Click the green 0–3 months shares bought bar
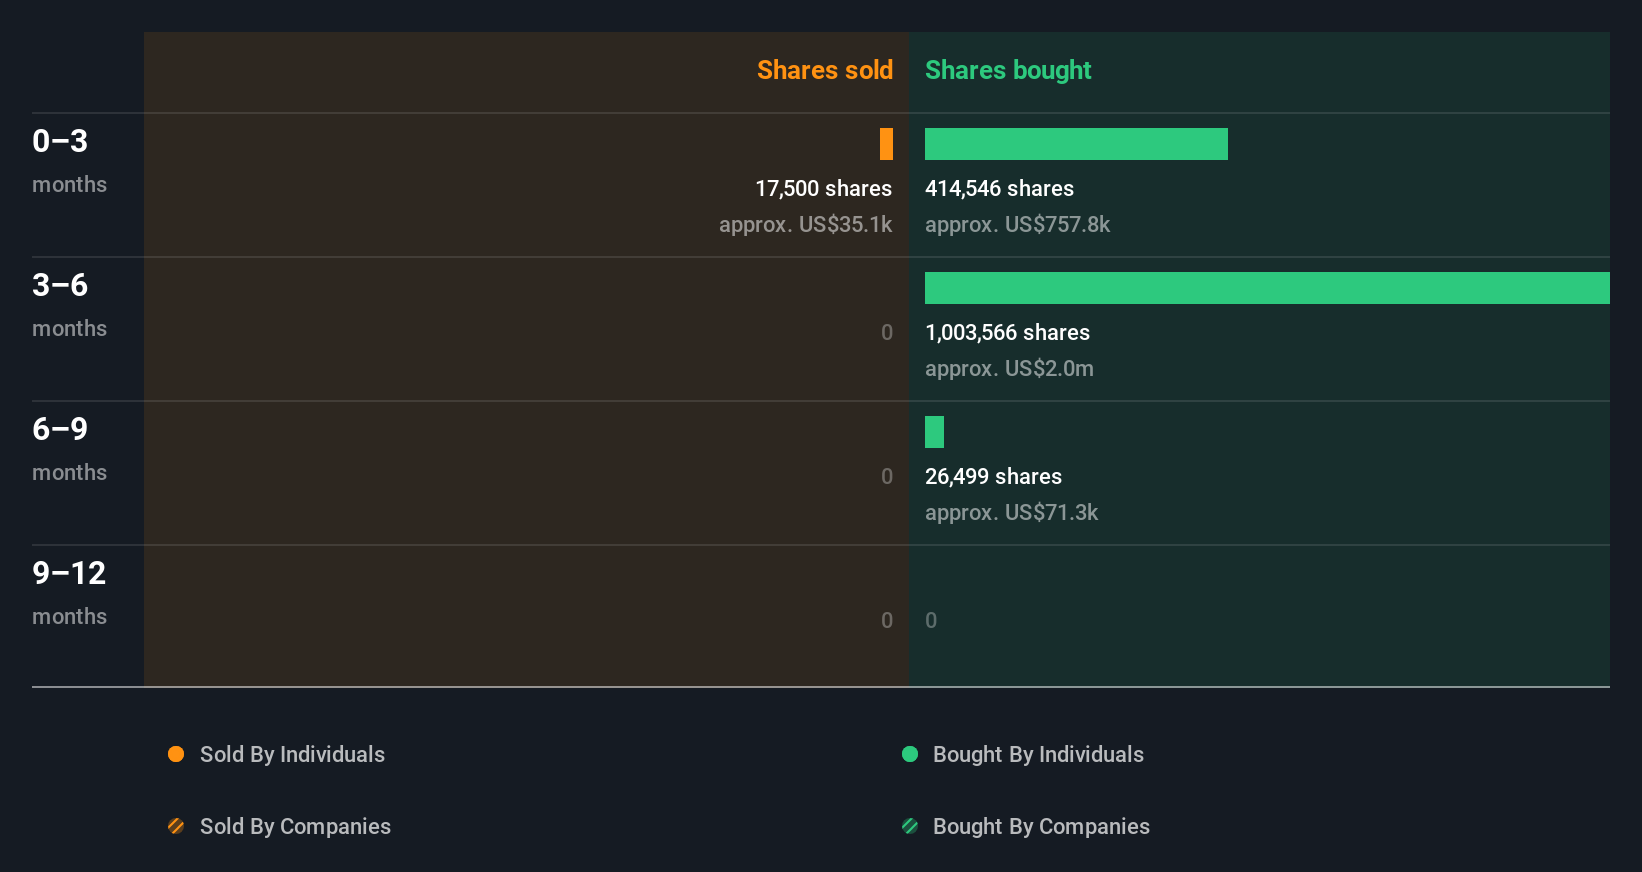 1076,144
